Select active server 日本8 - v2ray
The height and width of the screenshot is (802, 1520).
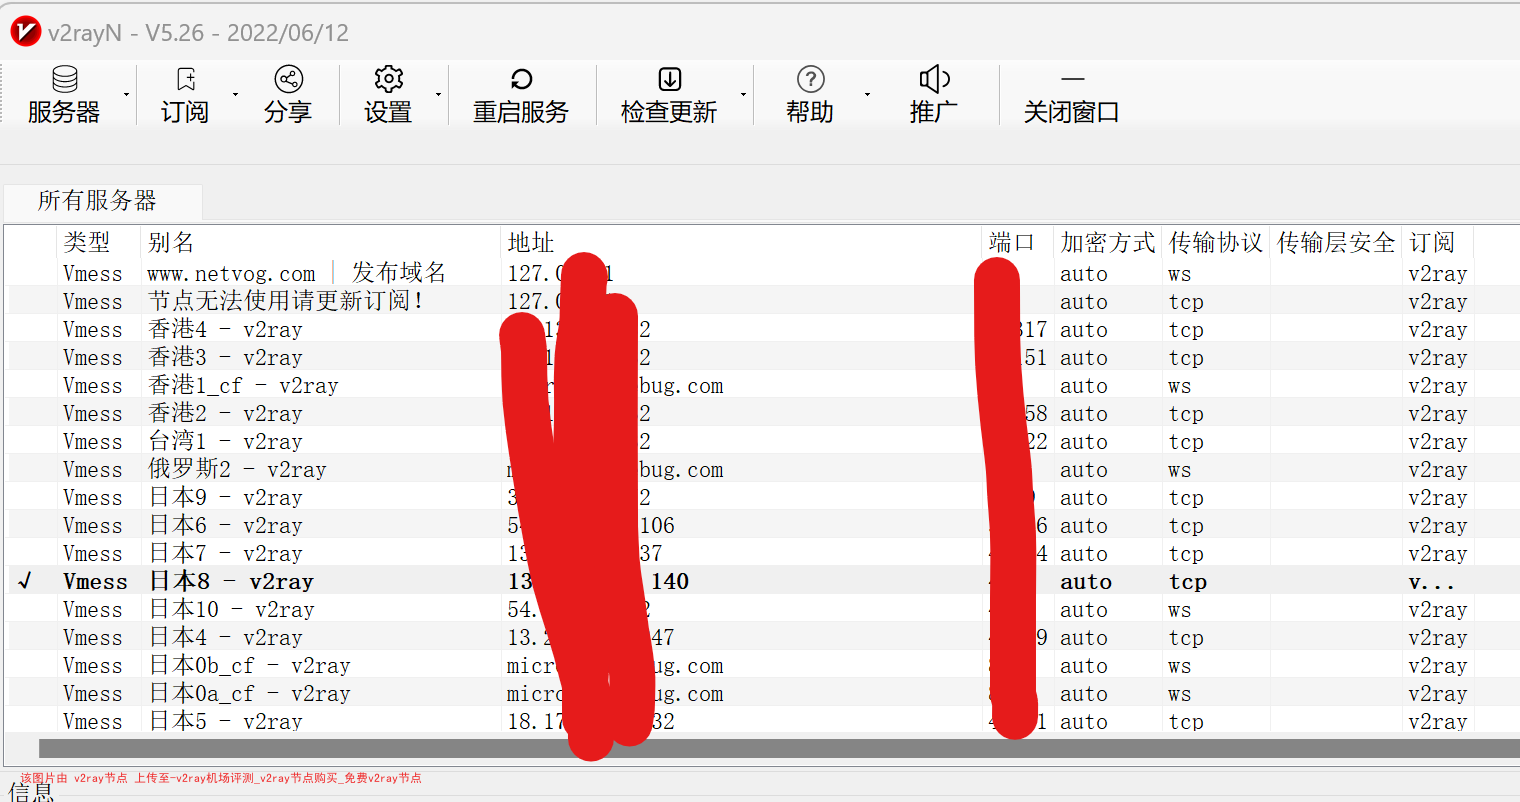pos(764,581)
